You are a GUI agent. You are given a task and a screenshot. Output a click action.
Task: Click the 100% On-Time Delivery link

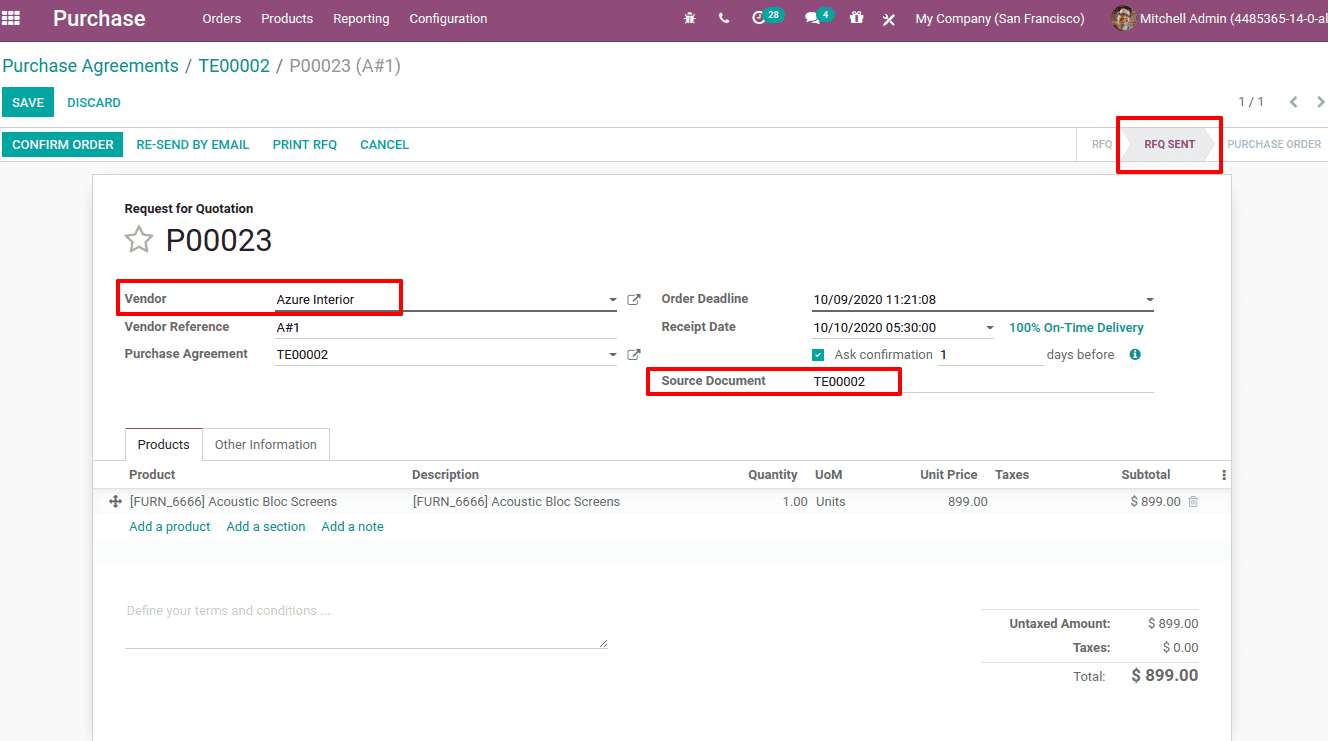click(1076, 328)
